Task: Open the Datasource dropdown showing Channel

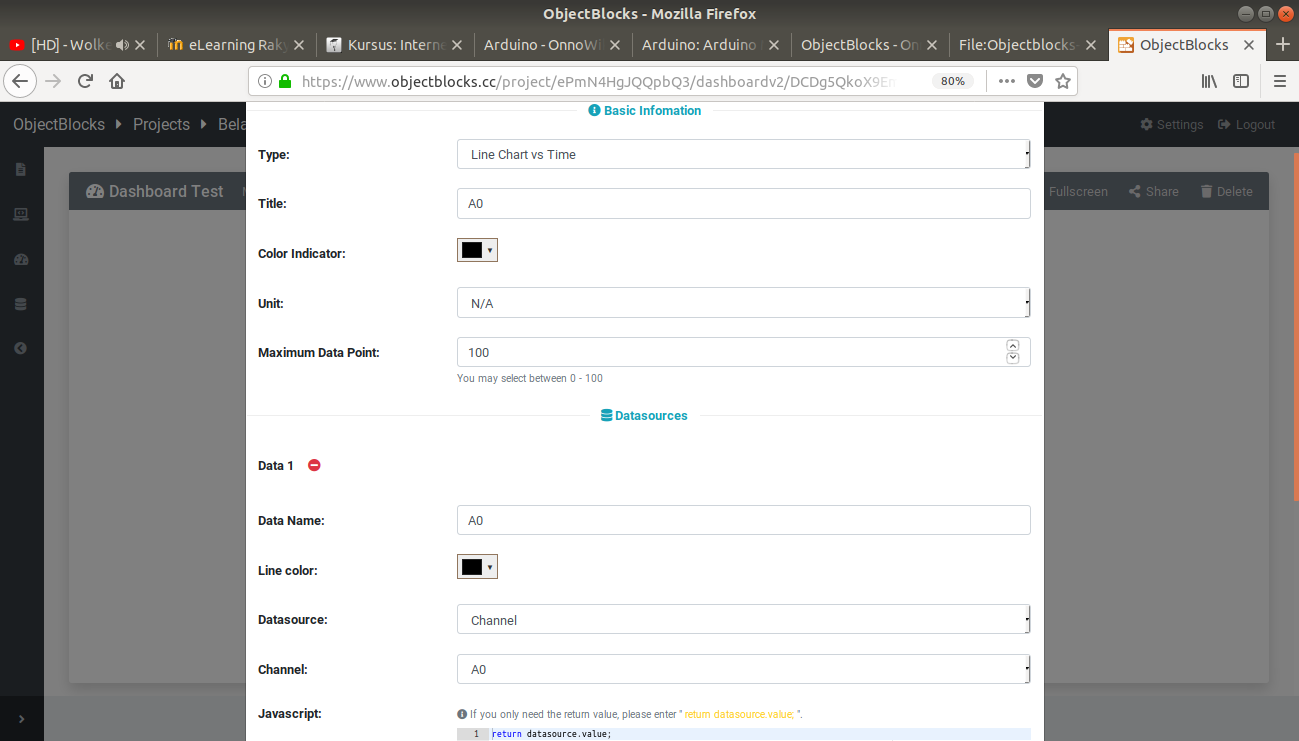Action: coord(743,620)
